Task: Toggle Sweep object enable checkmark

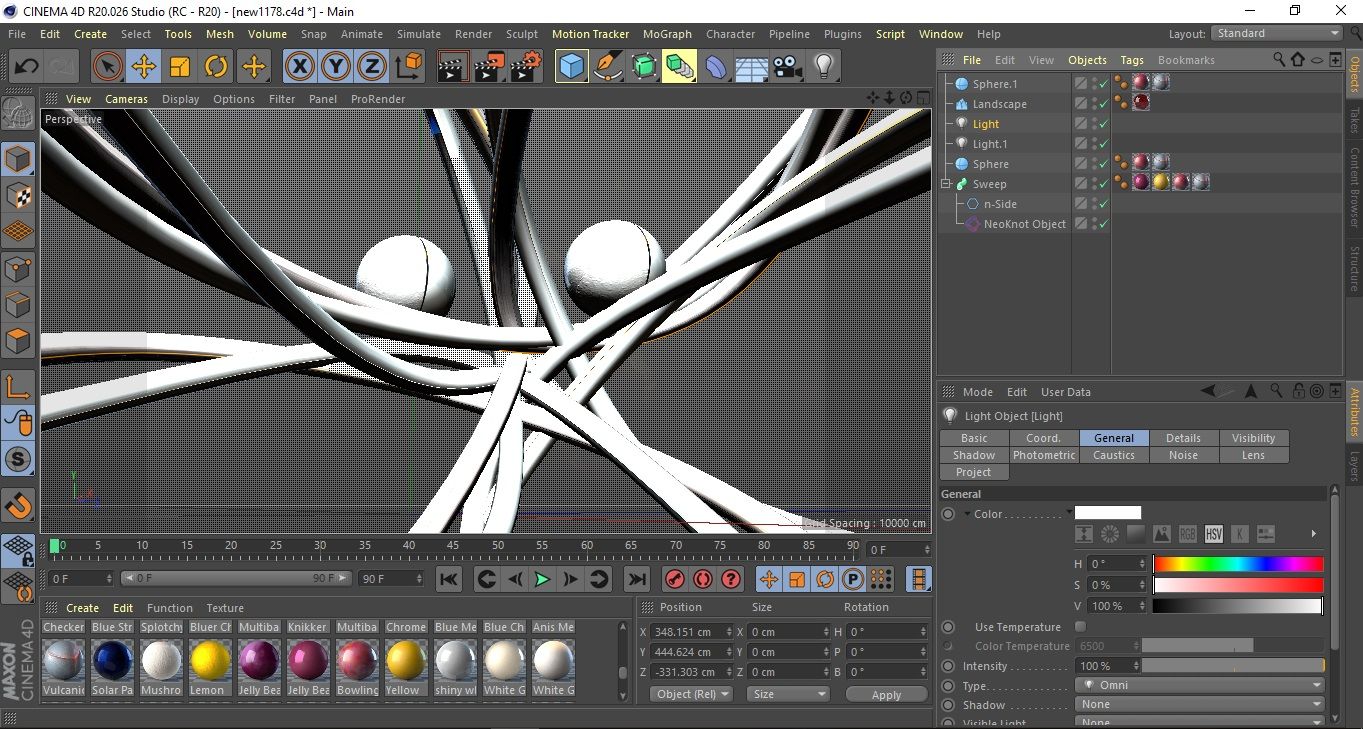Action: [1104, 184]
